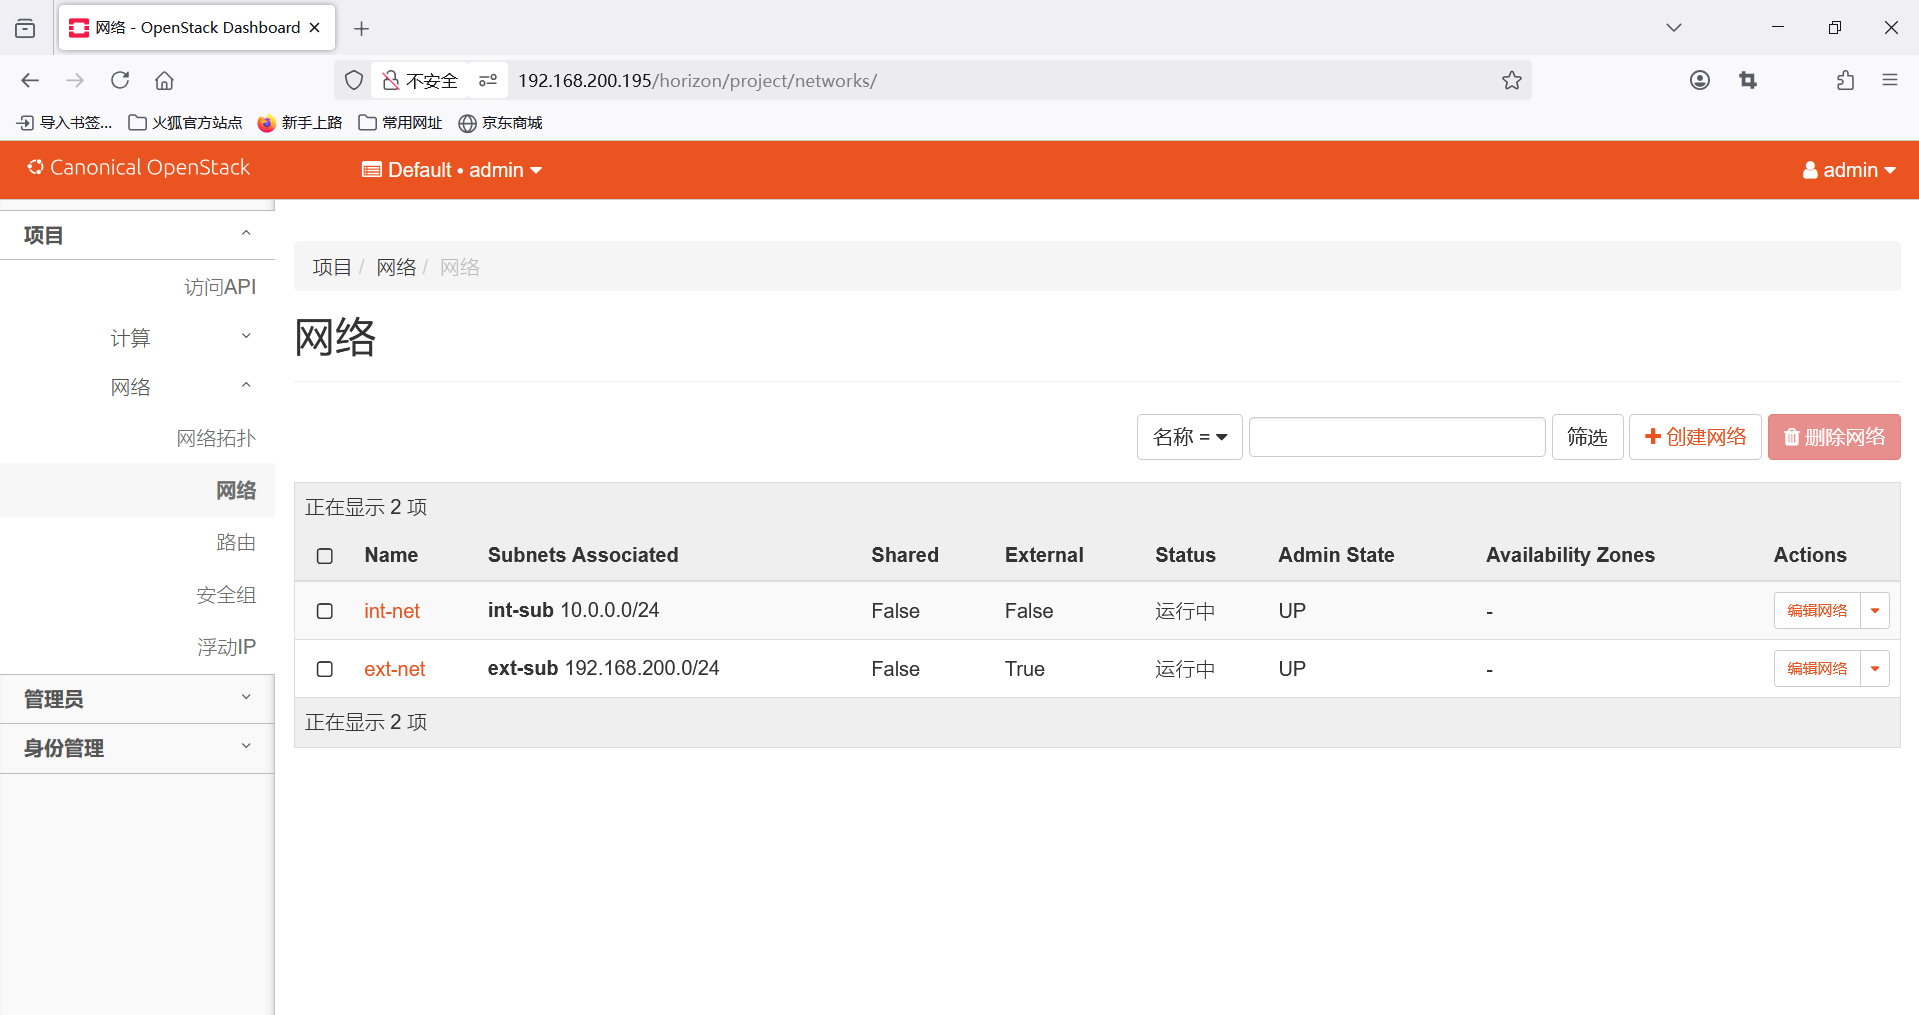This screenshot has height=1015, width=1919.
Task: Click the tracking protection shield icon
Action: (354, 80)
